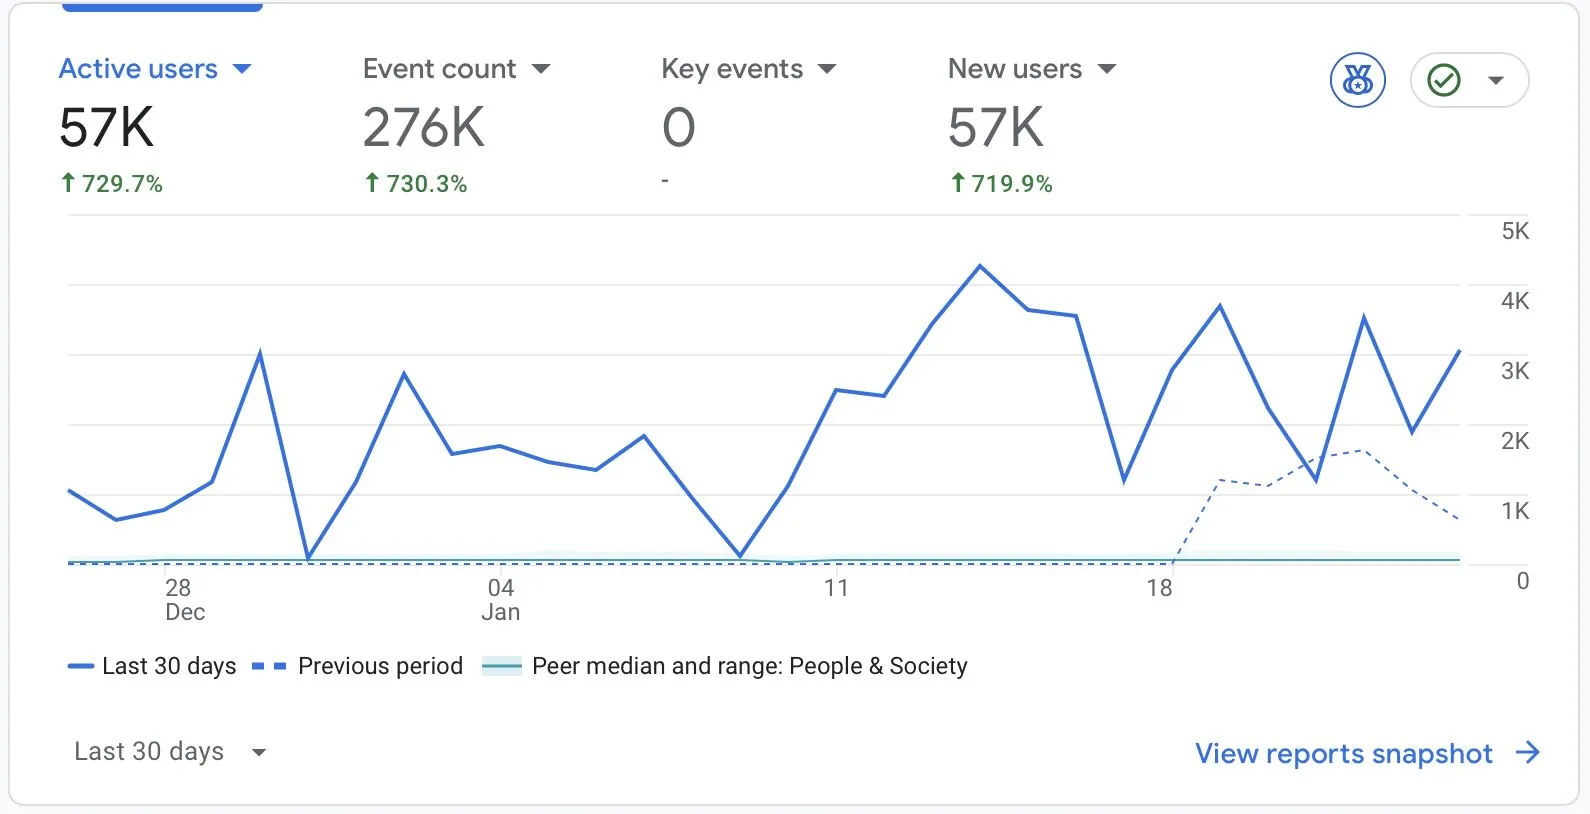Click the chart peak near January 14
Viewport: 1590px width, 814px height.
[980, 266]
